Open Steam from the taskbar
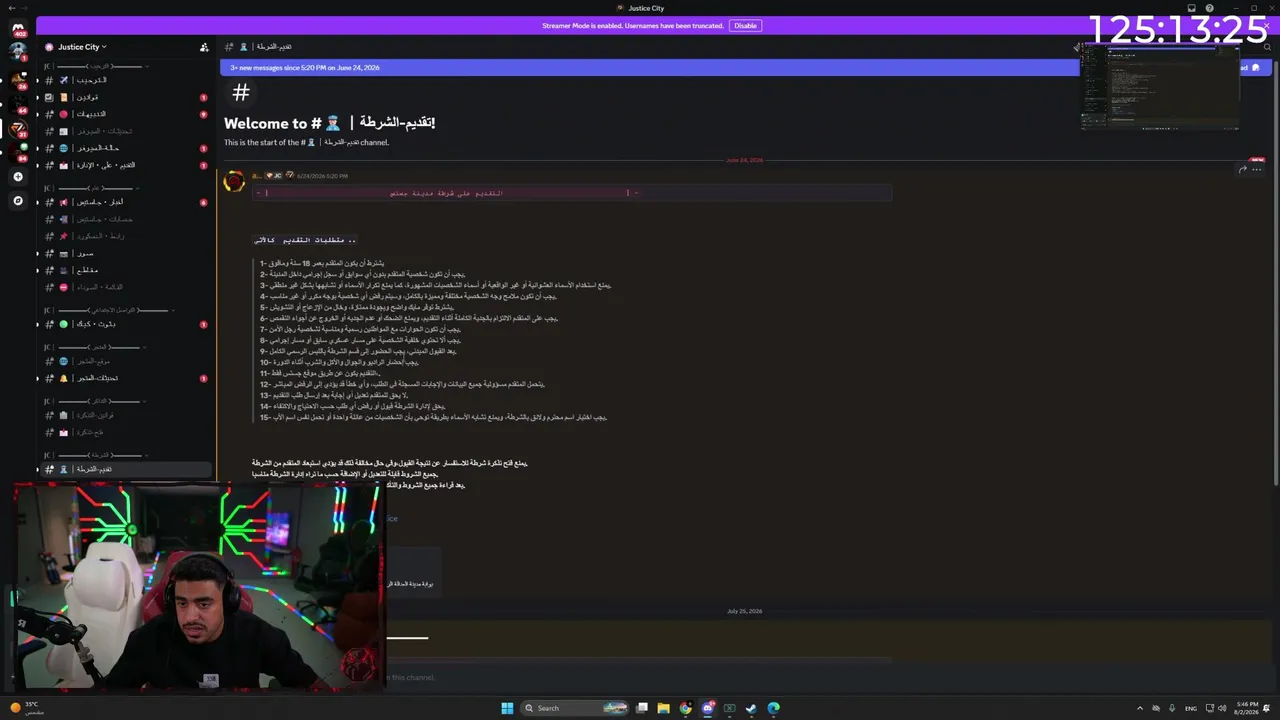 click(x=751, y=708)
